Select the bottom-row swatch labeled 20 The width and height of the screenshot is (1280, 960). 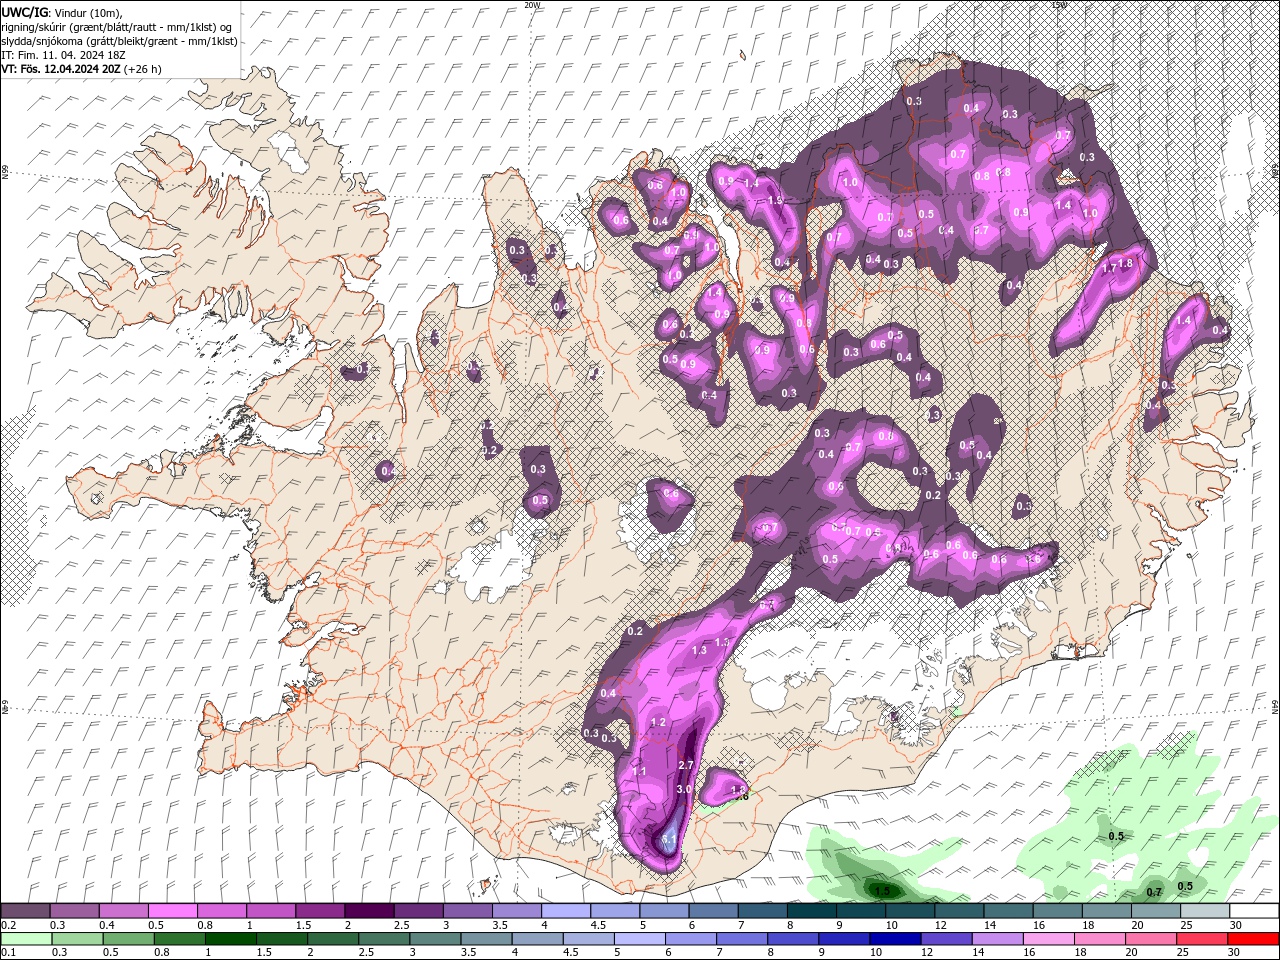[x=1151, y=938]
